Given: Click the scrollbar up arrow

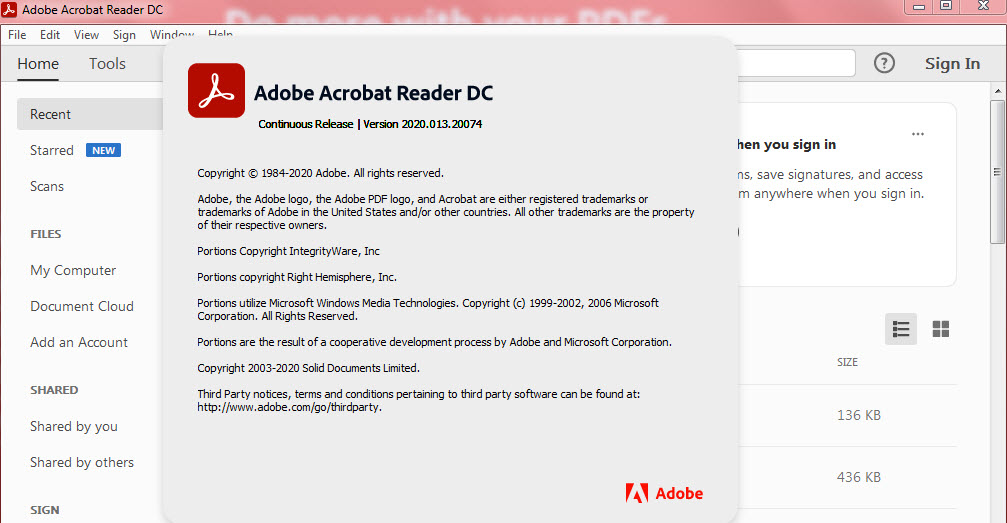Looking at the screenshot, I should [997, 91].
